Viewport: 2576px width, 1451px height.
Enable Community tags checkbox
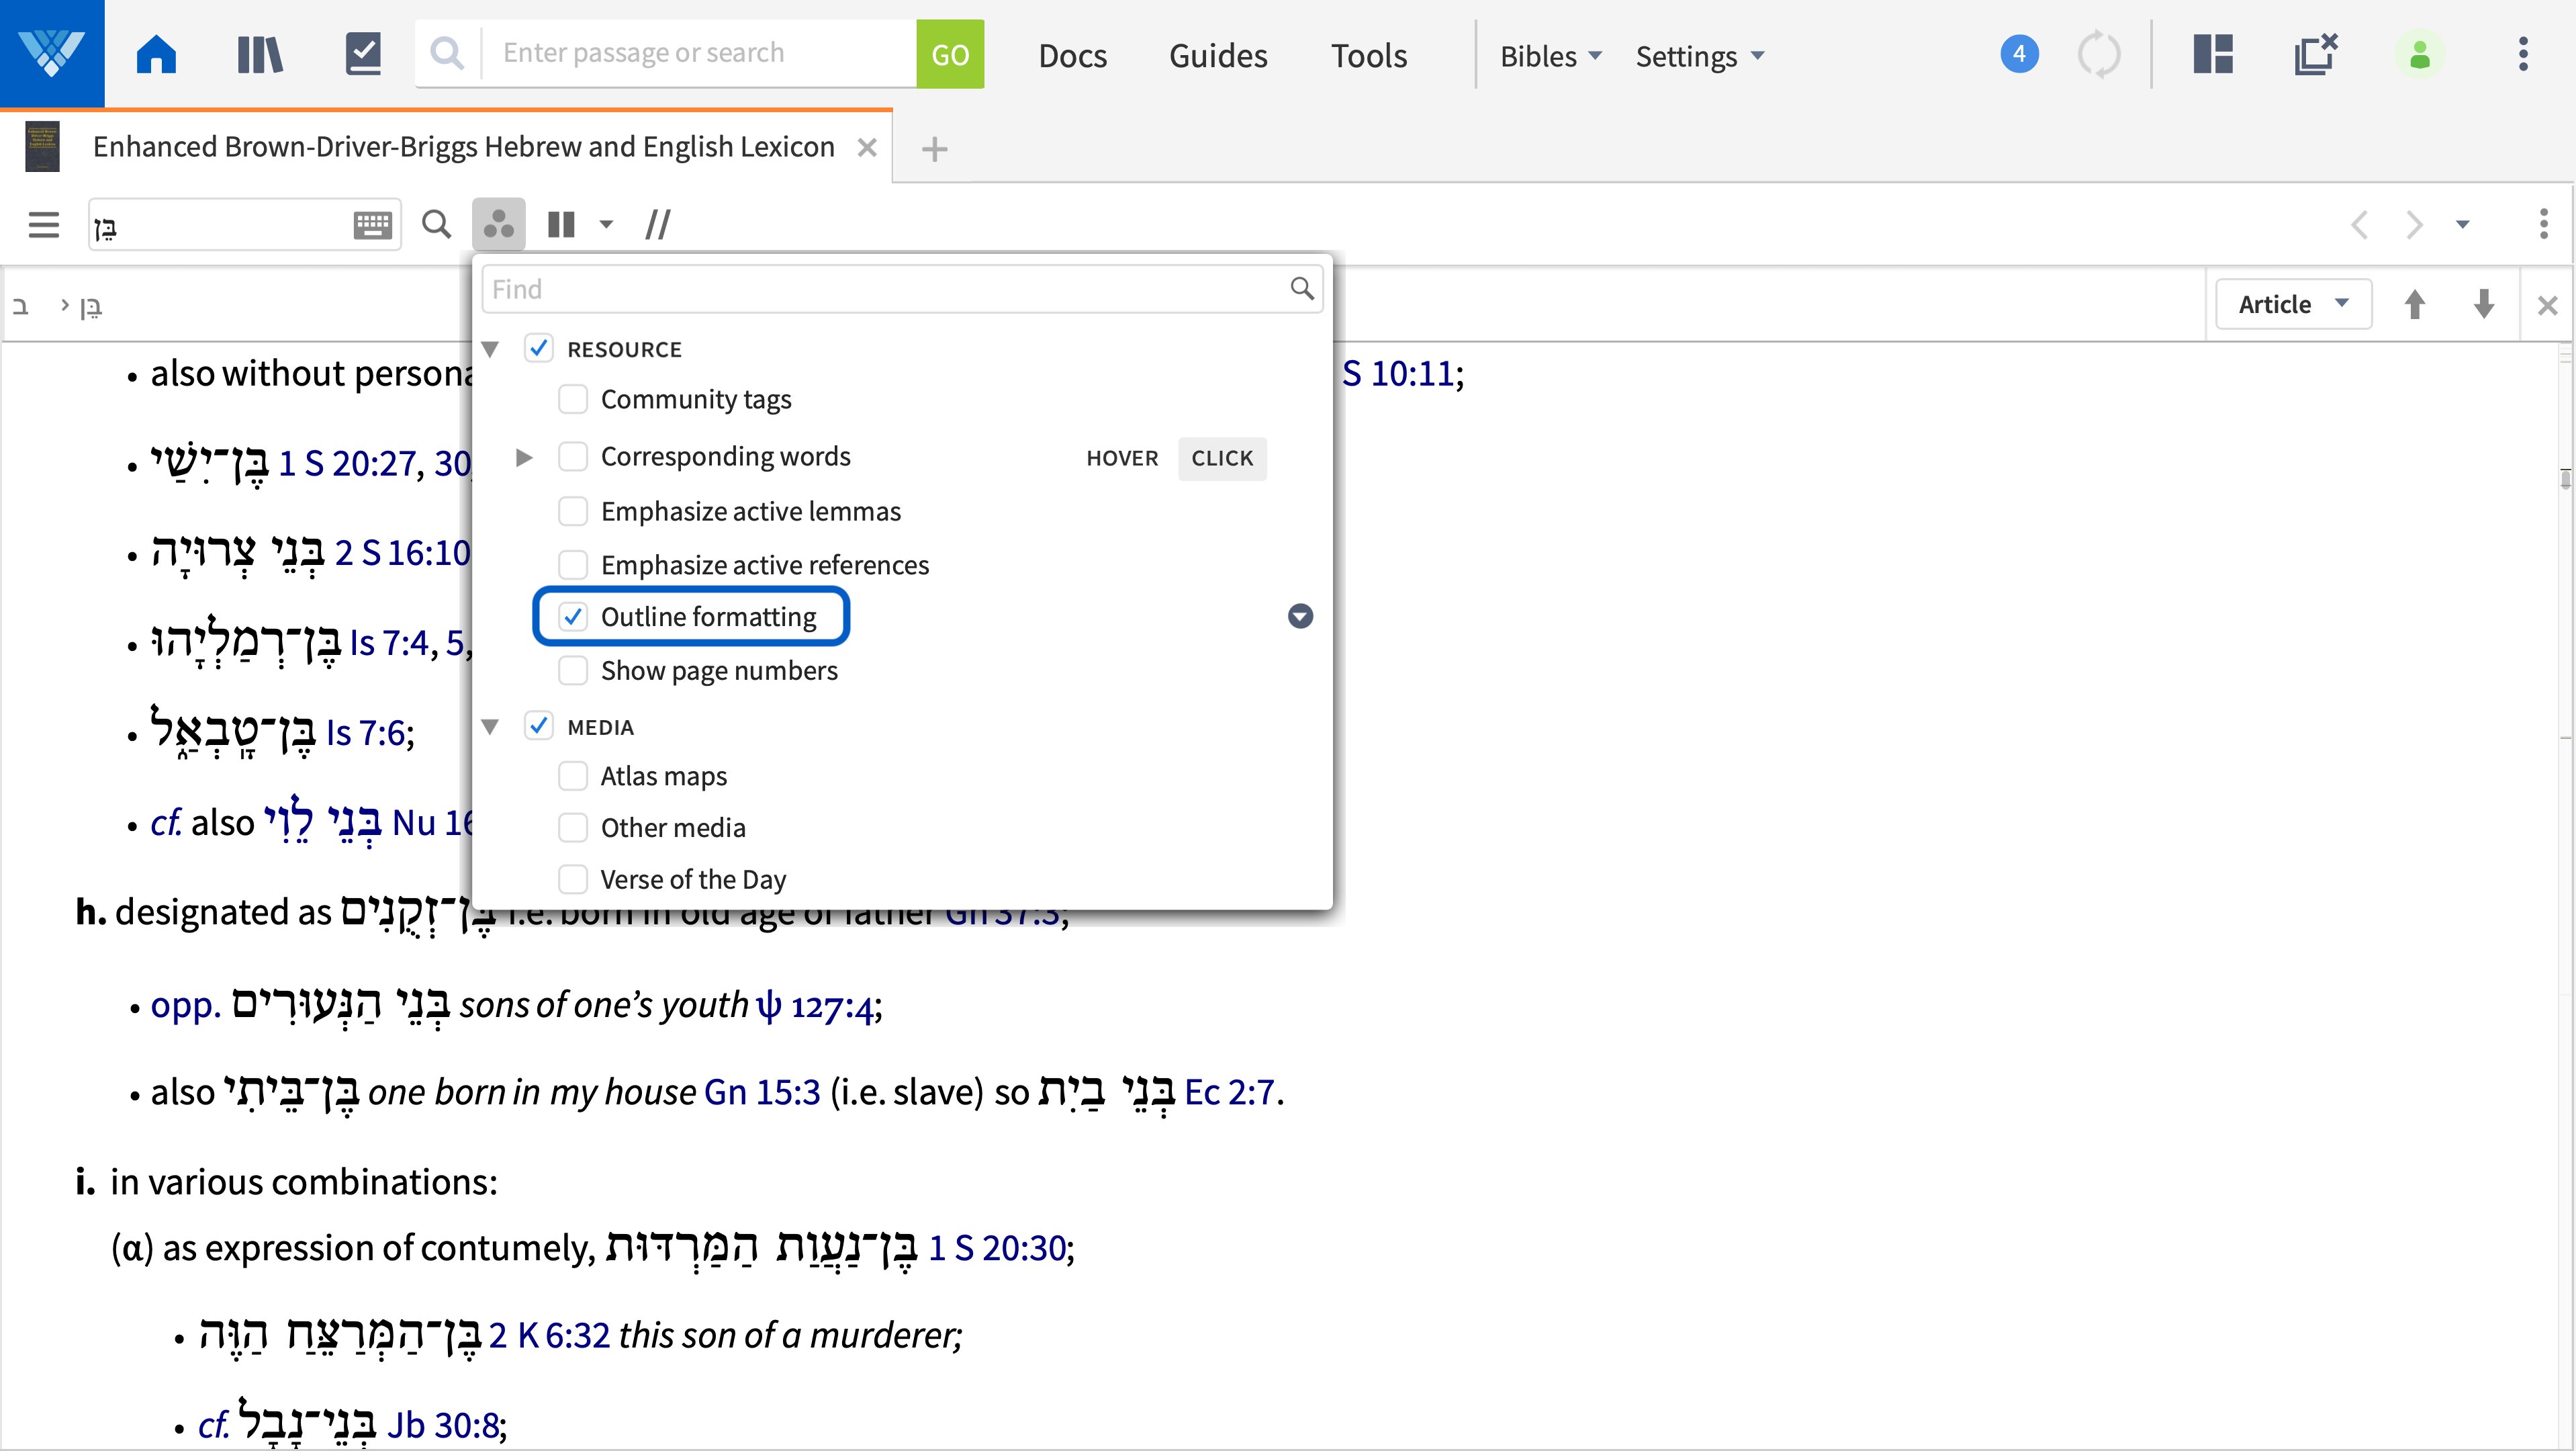click(x=572, y=399)
